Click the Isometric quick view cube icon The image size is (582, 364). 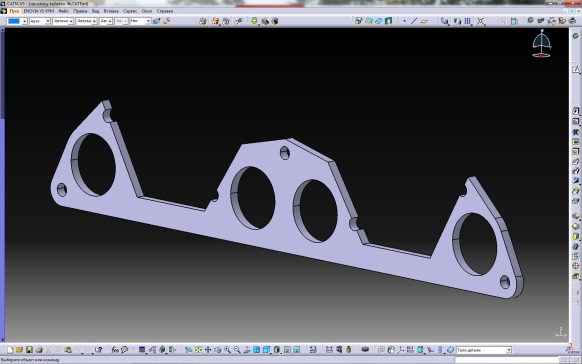coord(266,350)
